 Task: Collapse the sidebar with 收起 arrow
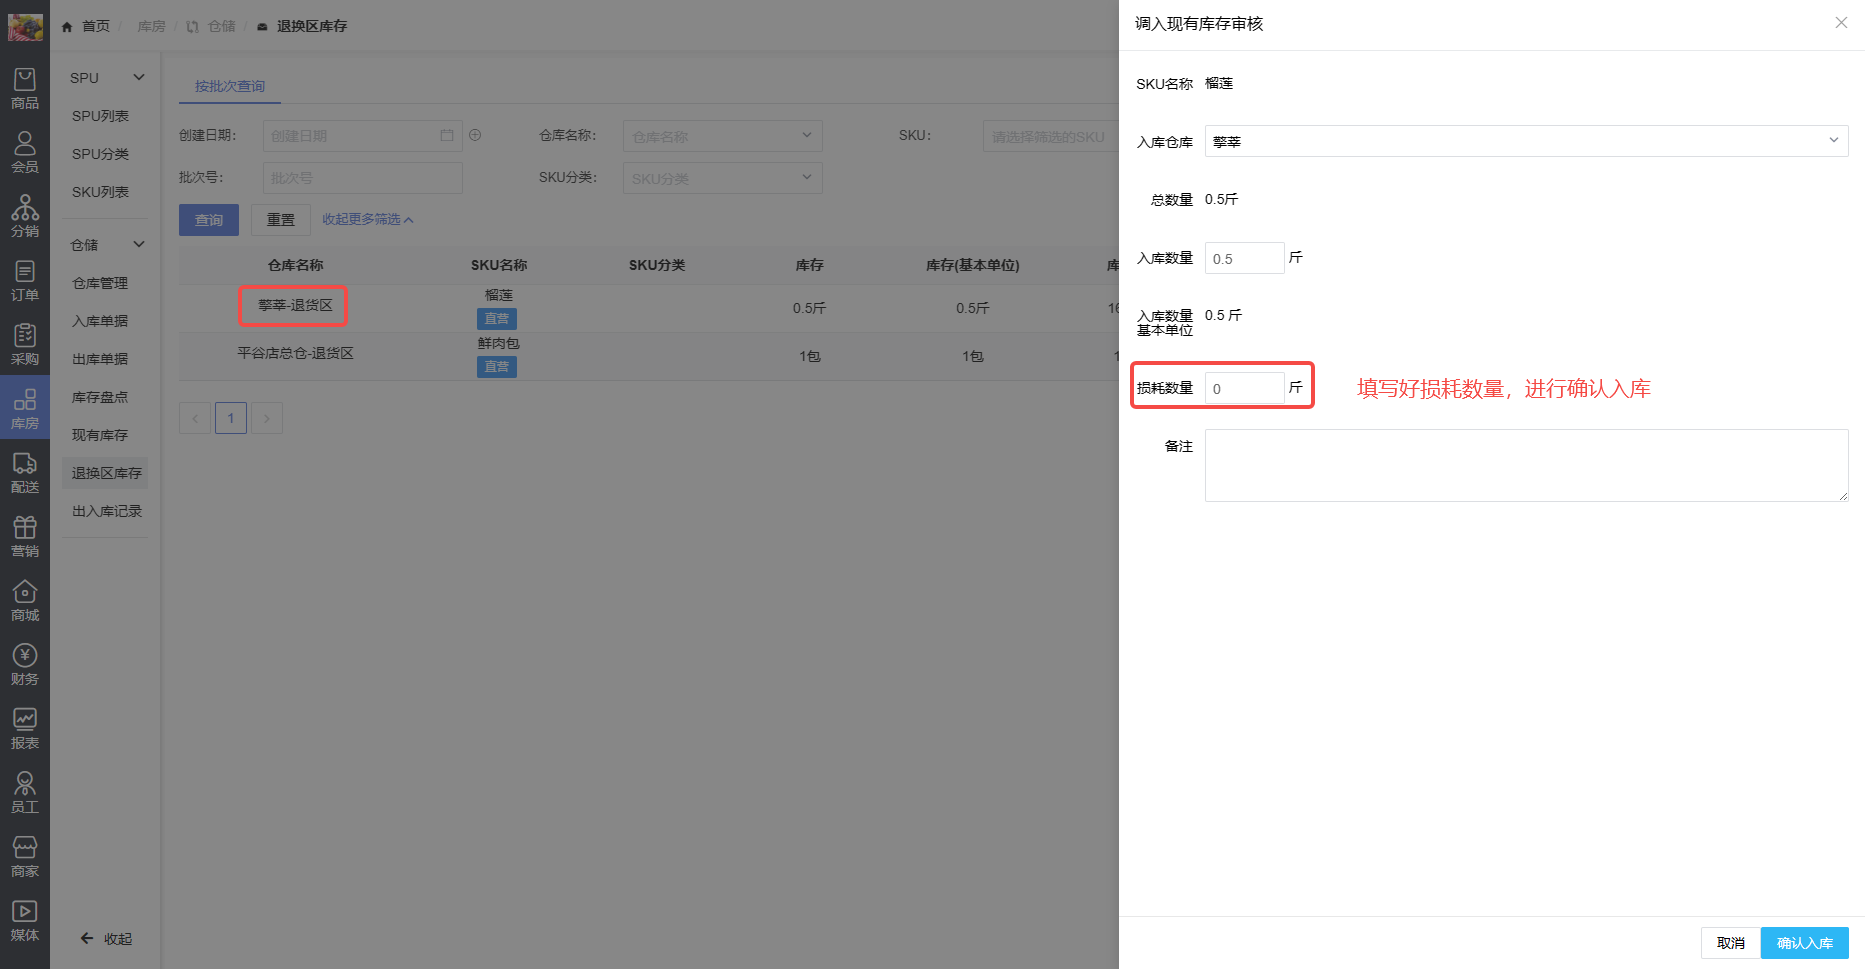pos(106,939)
